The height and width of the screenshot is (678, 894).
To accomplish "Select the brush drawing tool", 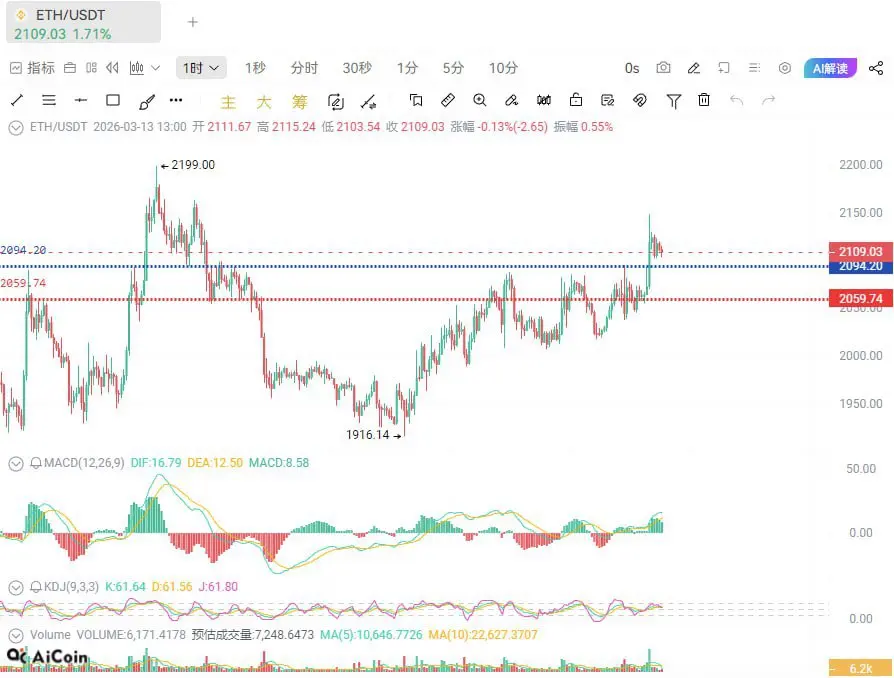I will pos(147,102).
